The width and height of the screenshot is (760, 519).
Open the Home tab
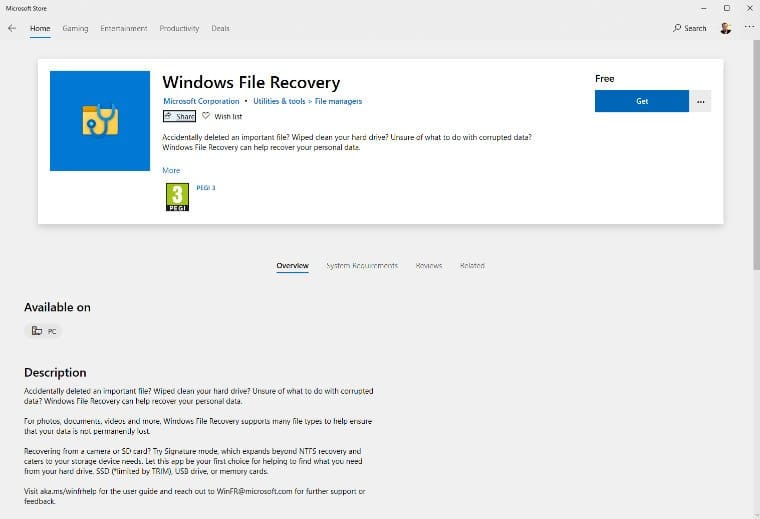[x=40, y=28]
